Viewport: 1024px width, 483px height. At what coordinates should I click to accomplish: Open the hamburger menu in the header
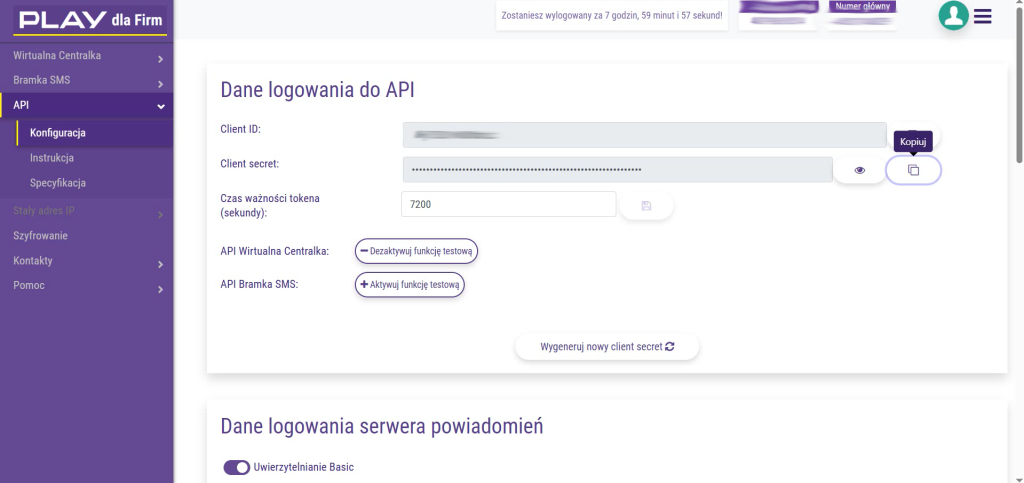coord(982,16)
